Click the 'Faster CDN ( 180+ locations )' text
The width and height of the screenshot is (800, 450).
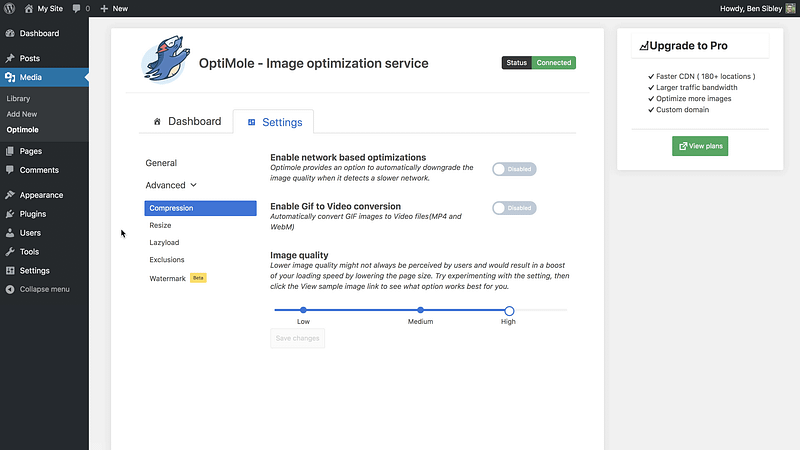(x=706, y=76)
